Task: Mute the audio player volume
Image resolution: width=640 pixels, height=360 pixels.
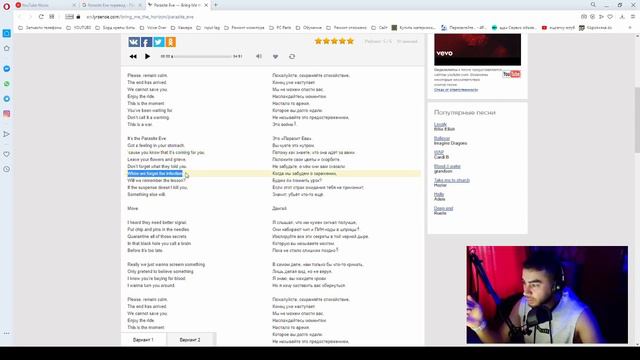Action: [259, 56]
